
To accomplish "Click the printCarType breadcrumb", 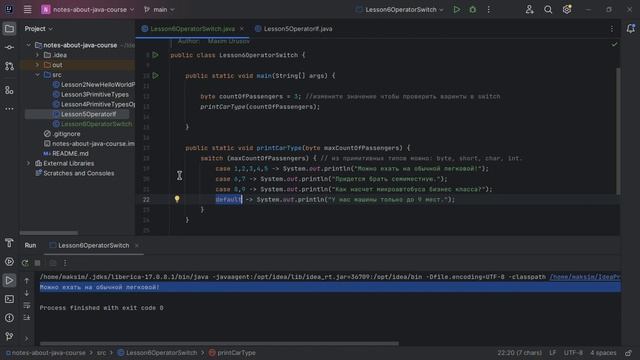I will click(x=232, y=353).
